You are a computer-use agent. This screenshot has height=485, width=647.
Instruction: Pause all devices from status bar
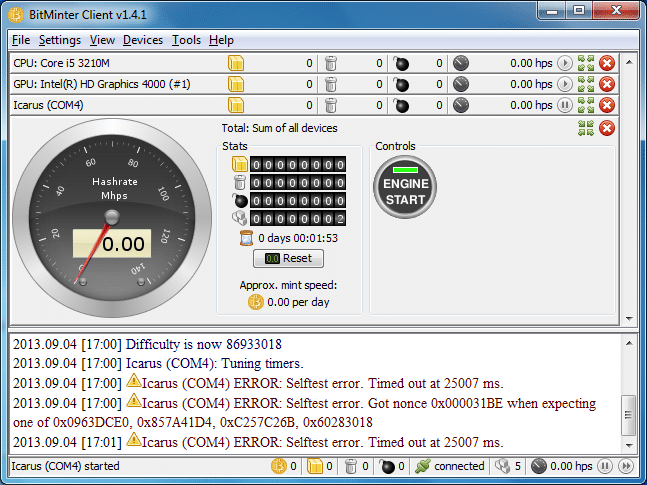coord(604,466)
